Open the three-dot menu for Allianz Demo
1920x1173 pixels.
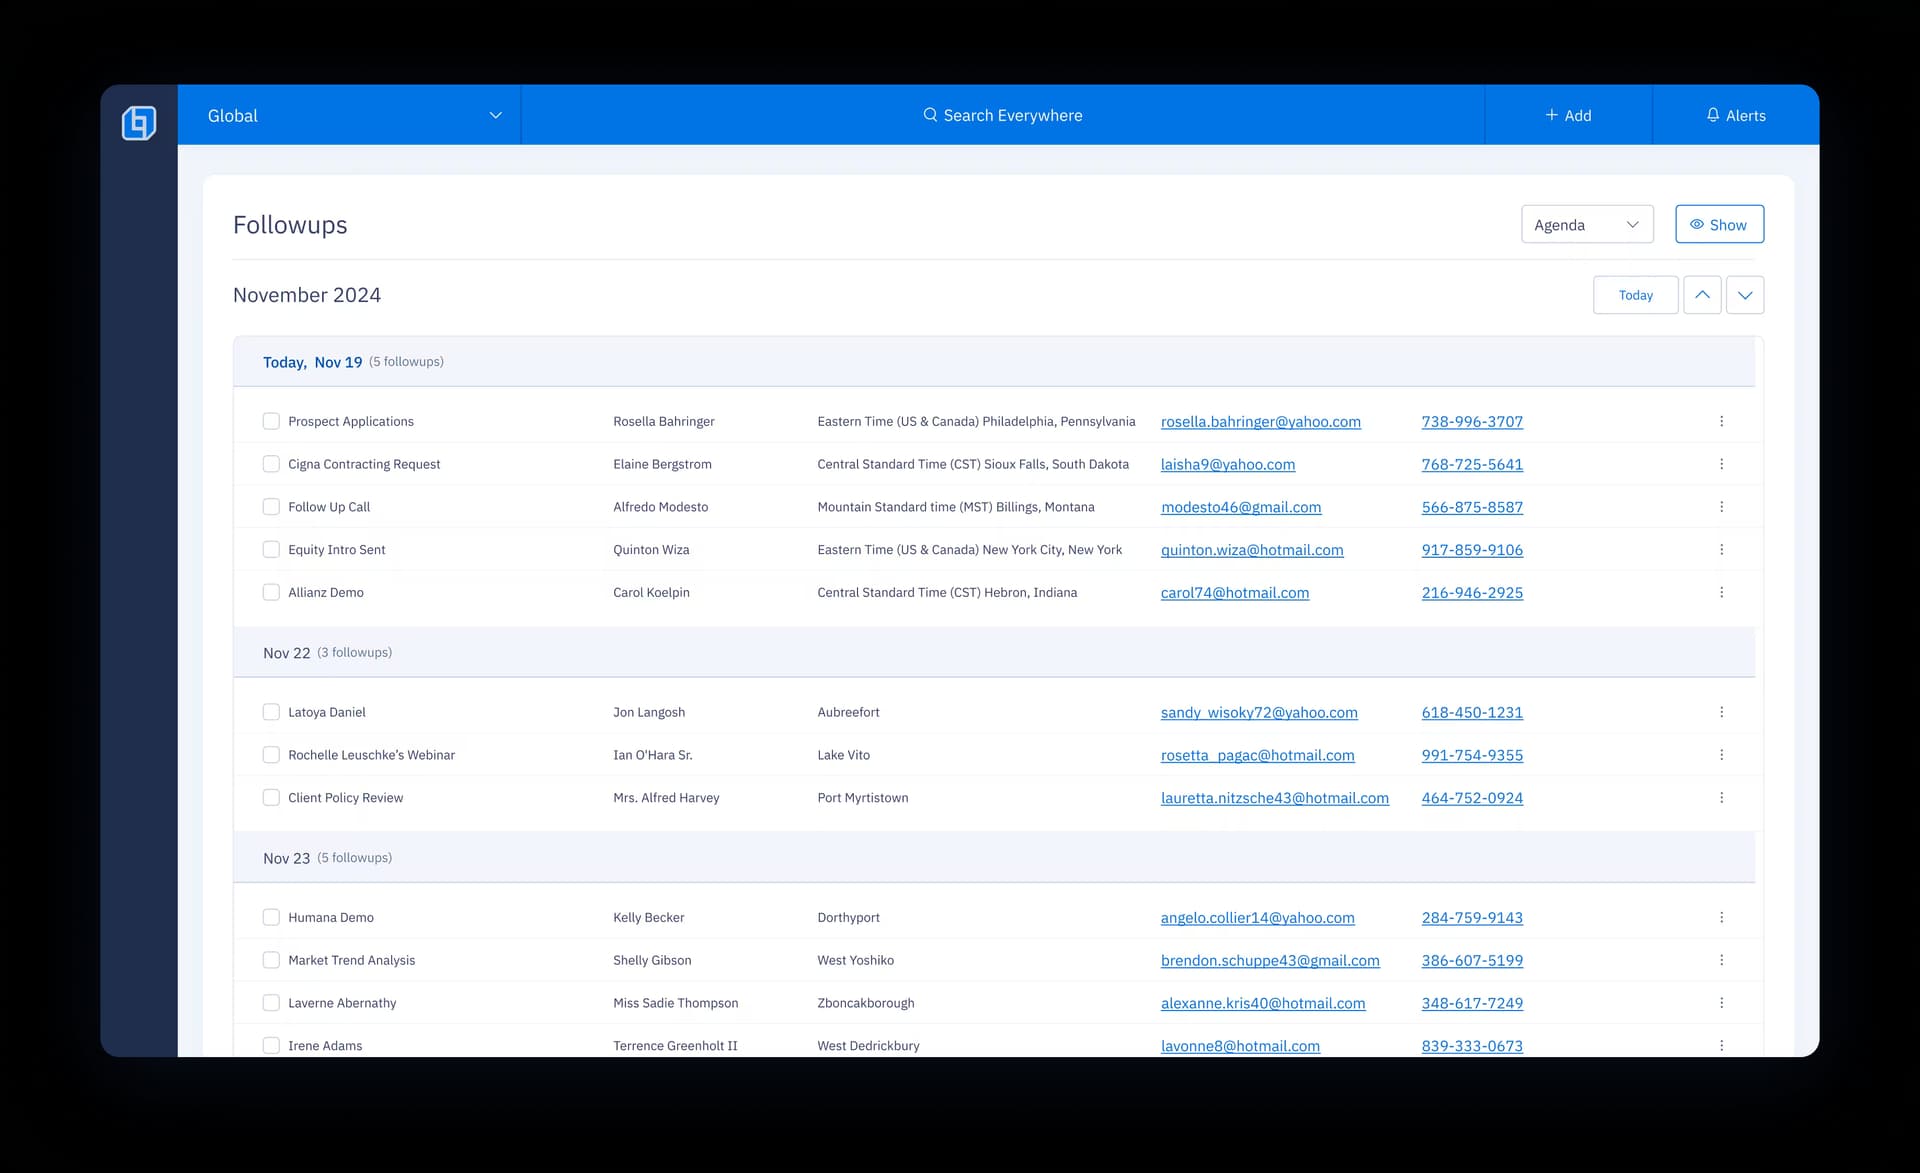[1721, 592]
